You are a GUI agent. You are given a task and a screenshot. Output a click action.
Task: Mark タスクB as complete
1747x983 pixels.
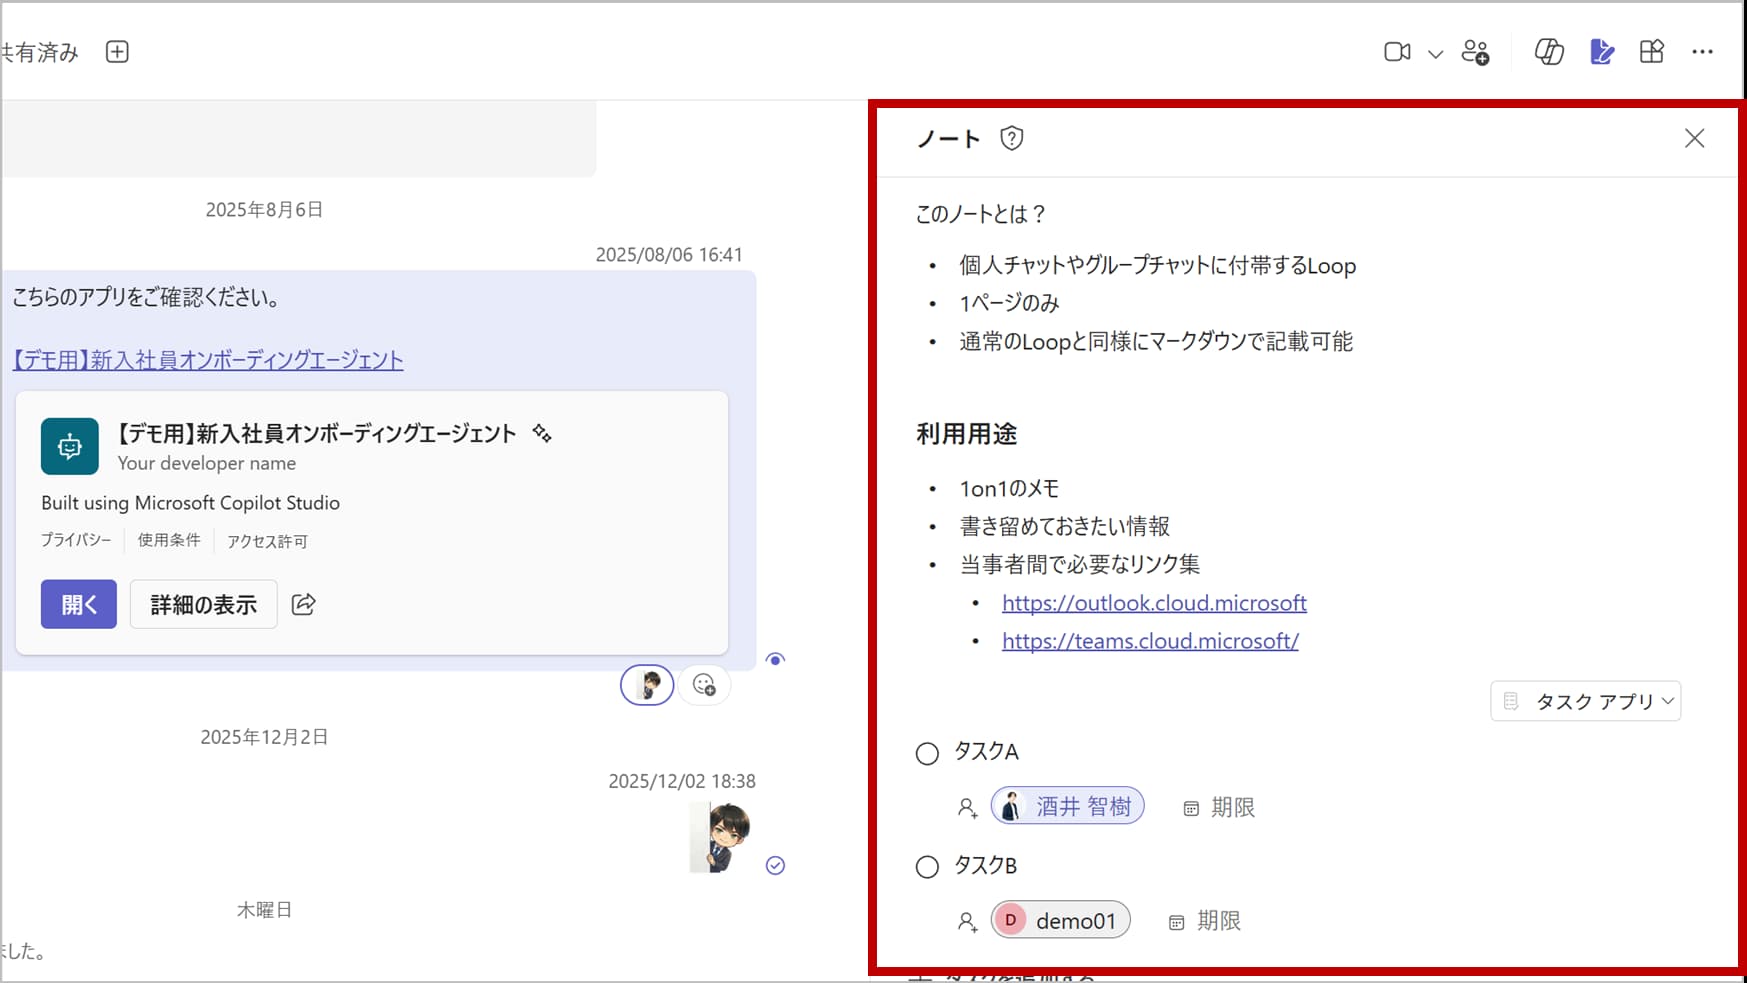point(927,867)
